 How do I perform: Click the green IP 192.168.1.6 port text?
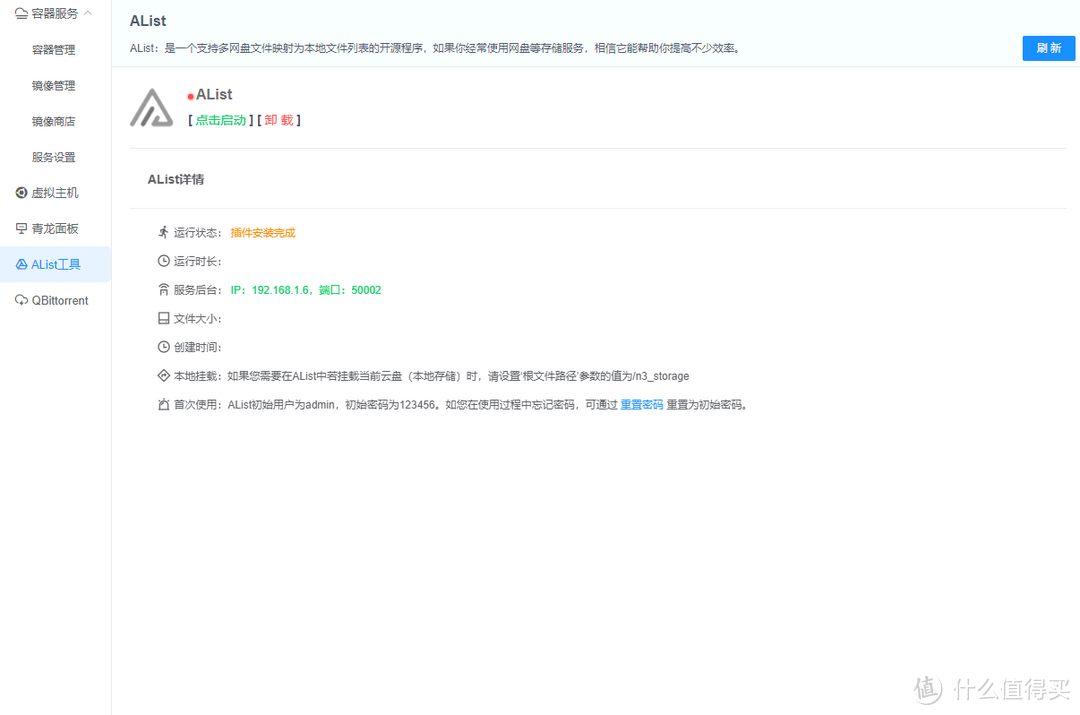(x=306, y=290)
